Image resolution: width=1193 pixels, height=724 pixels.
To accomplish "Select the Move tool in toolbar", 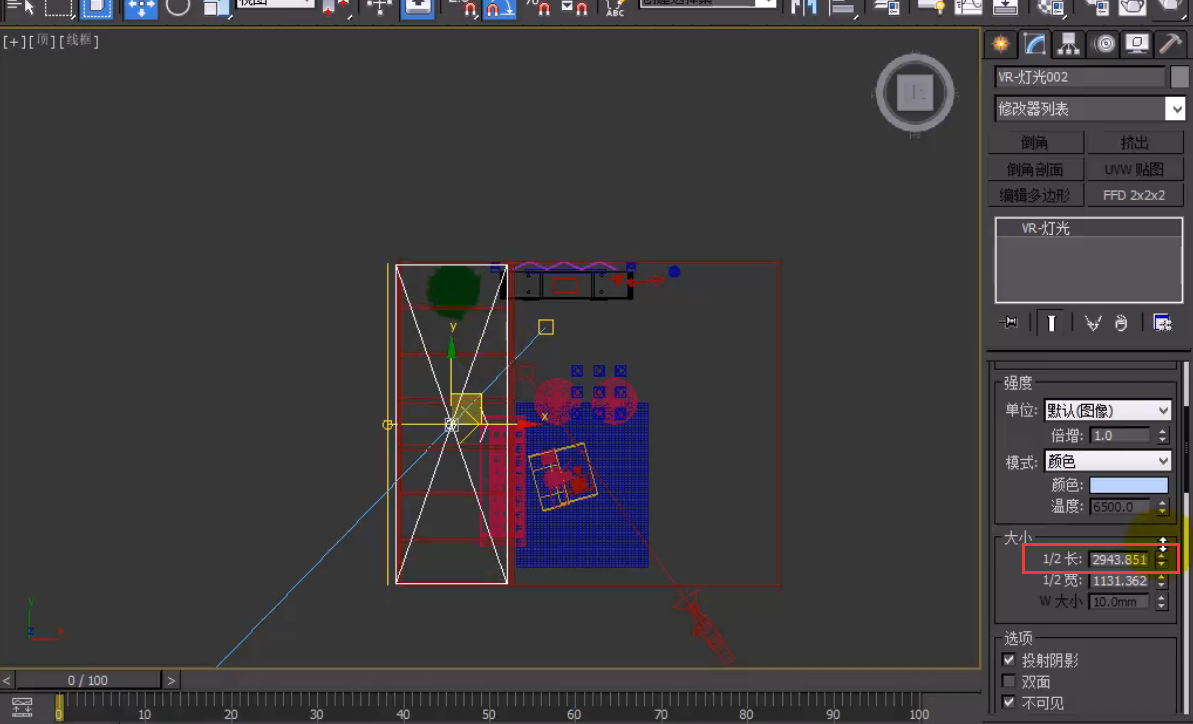I will click(141, 7).
